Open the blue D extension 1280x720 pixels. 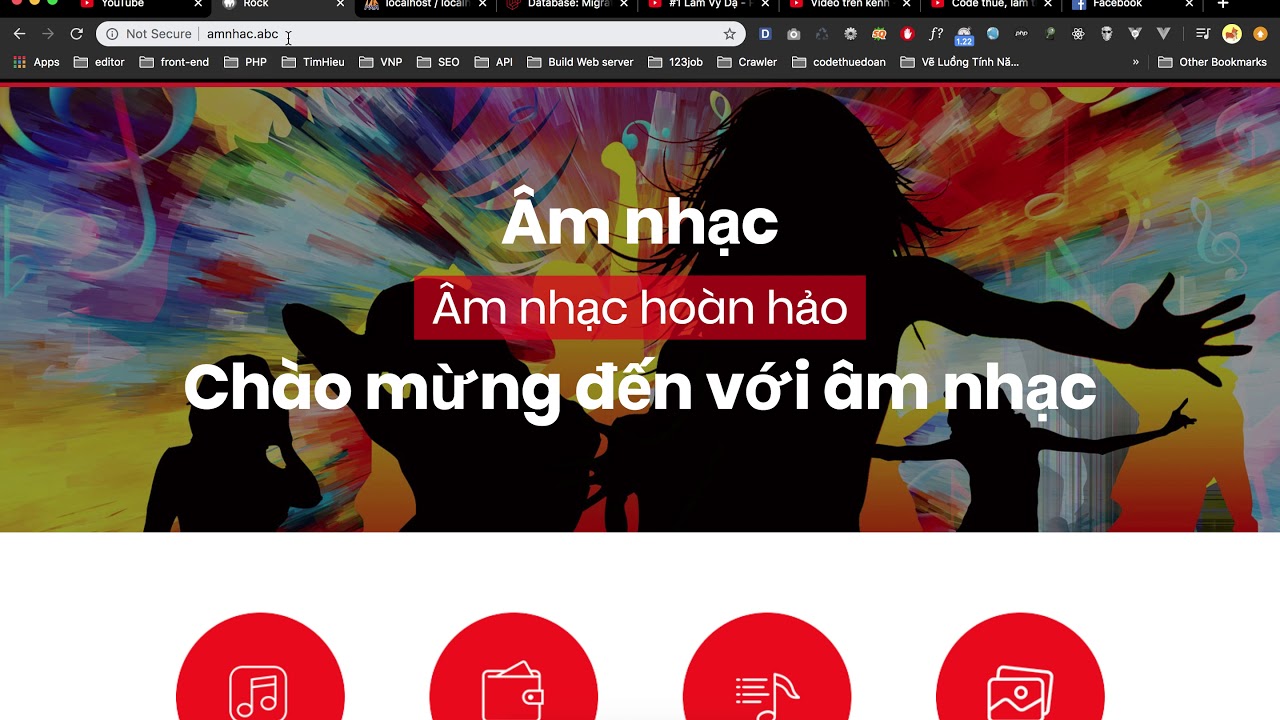pyautogui.click(x=765, y=34)
